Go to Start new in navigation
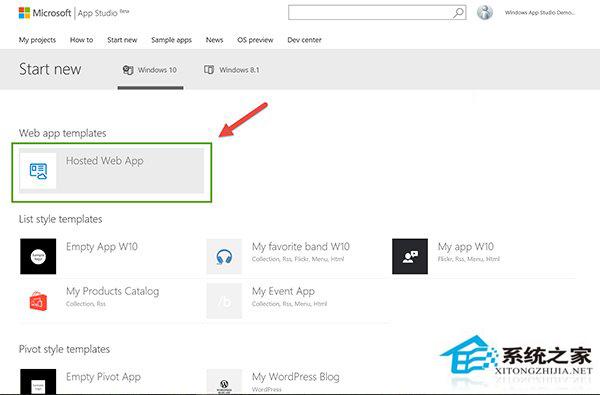The width and height of the screenshot is (600, 395). point(122,40)
